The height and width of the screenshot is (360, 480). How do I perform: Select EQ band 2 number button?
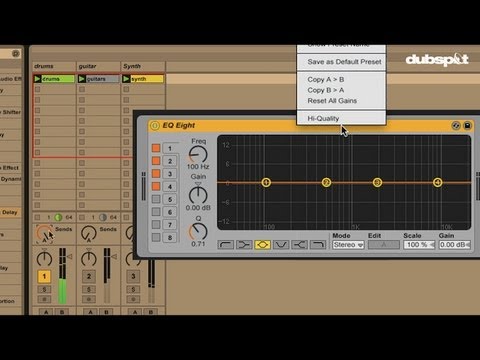pyautogui.click(x=170, y=161)
